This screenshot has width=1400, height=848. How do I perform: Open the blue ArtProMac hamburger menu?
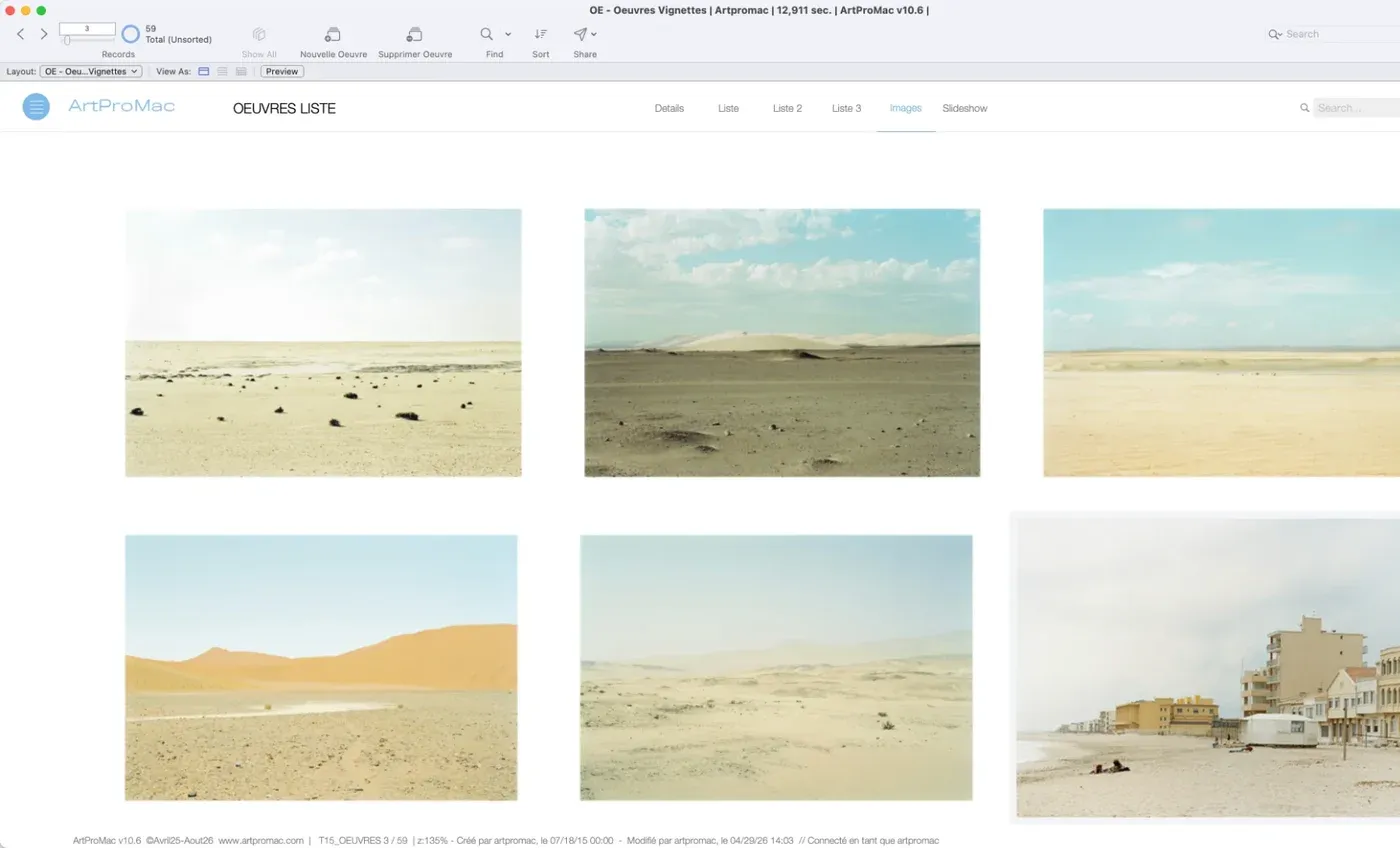point(36,107)
